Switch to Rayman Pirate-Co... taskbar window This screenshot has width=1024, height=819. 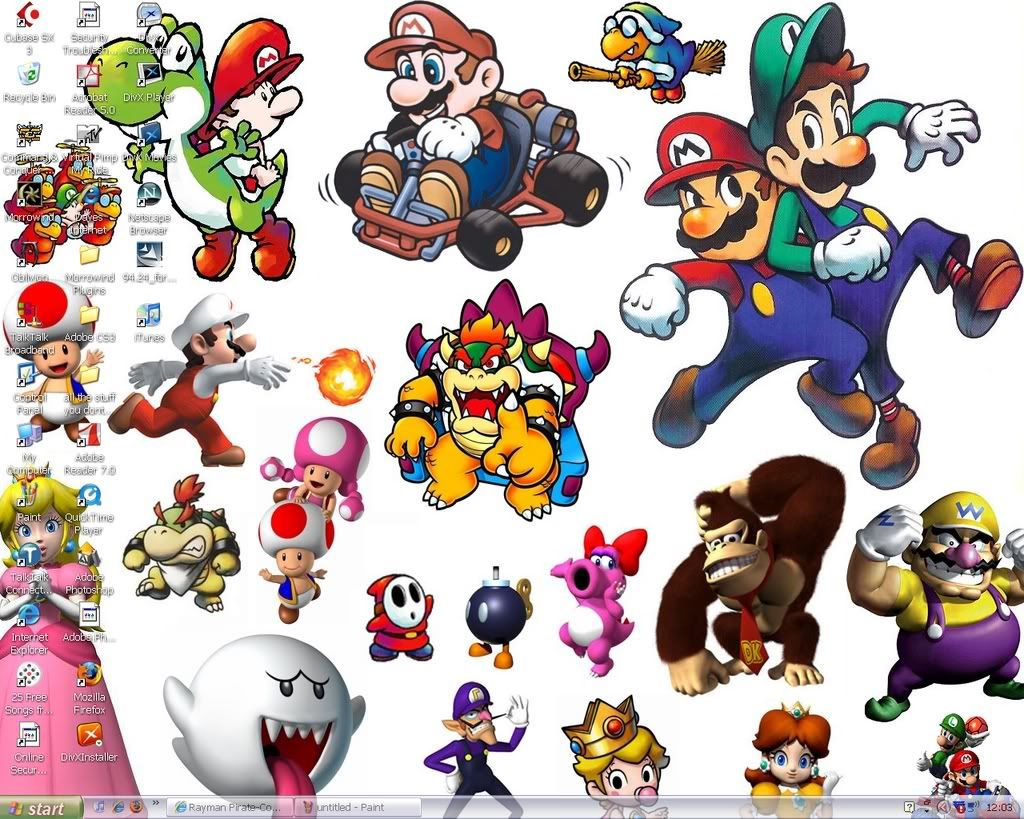[229, 808]
